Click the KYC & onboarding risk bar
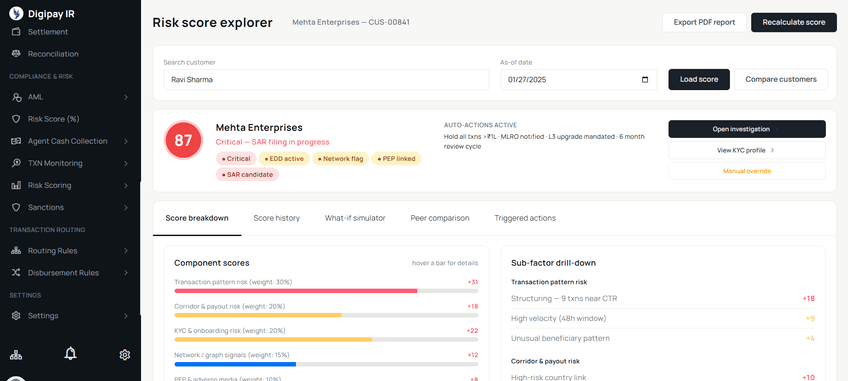848x381 pixels. pos(326,339)
